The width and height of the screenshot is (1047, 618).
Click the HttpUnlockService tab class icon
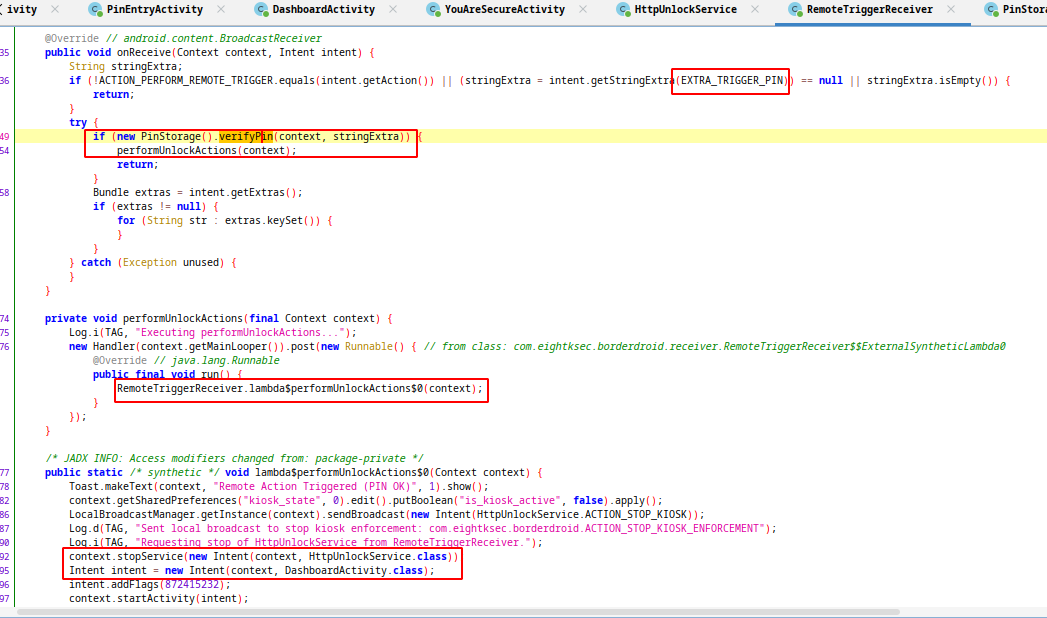(x=622, y=10)
